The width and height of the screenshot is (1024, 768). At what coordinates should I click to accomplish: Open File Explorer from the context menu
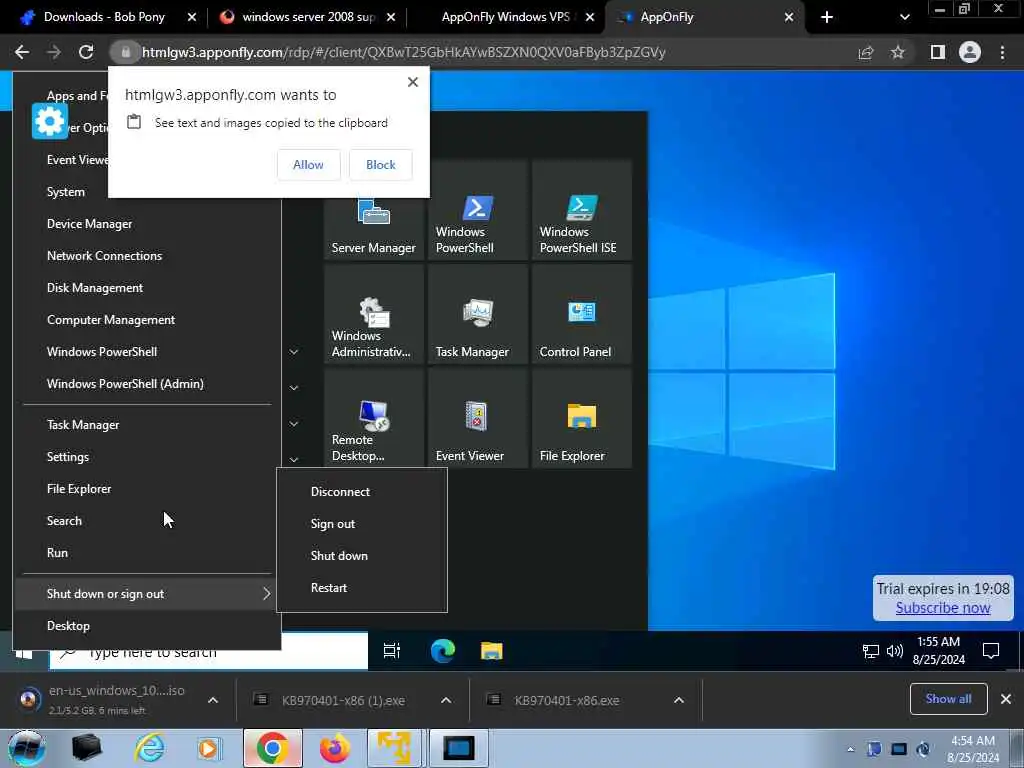(x=147, y=489)
